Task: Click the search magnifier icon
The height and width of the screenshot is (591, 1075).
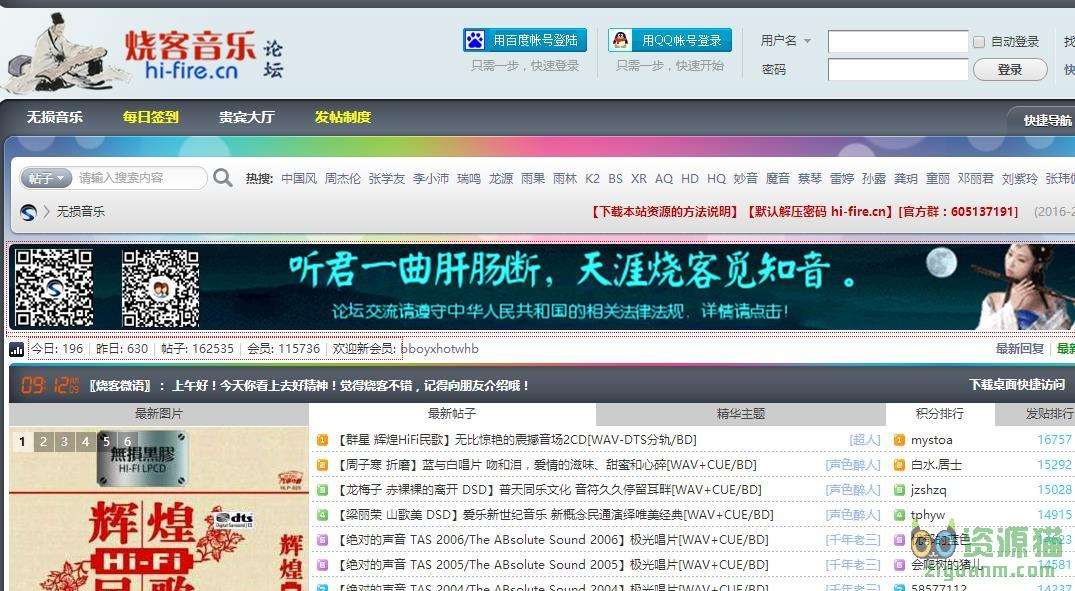Action: coord(223,178)
